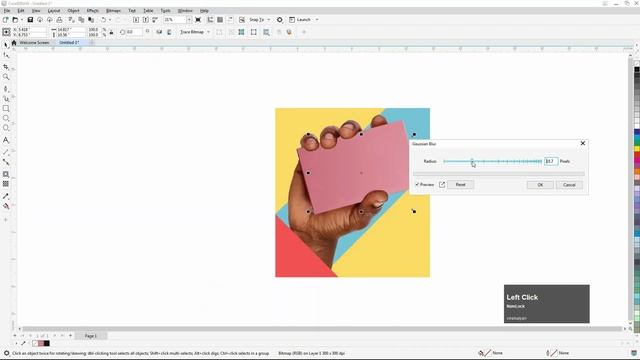Open the Bitmaps menu

point(113,11)
